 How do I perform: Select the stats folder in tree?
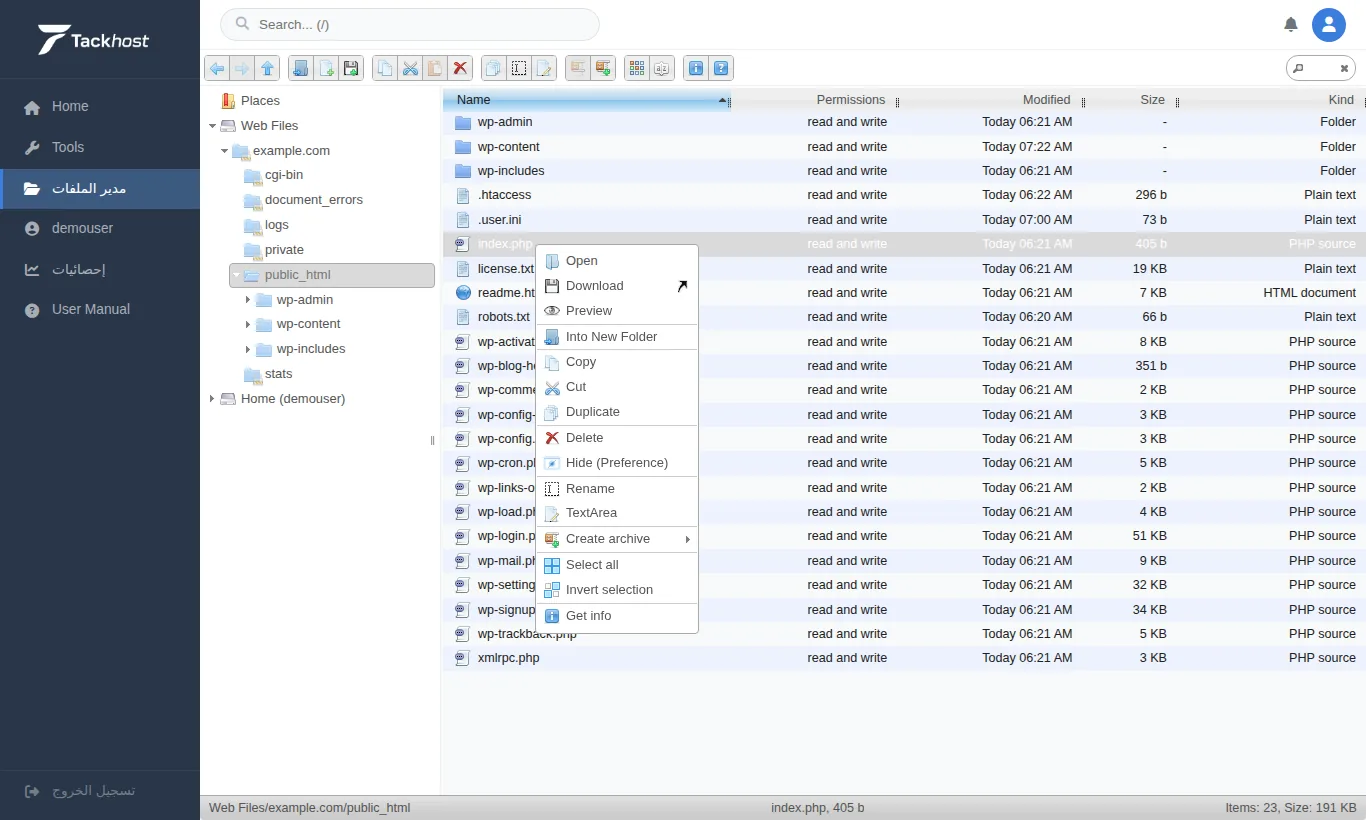pyautogui.click(x=279, y=374)
